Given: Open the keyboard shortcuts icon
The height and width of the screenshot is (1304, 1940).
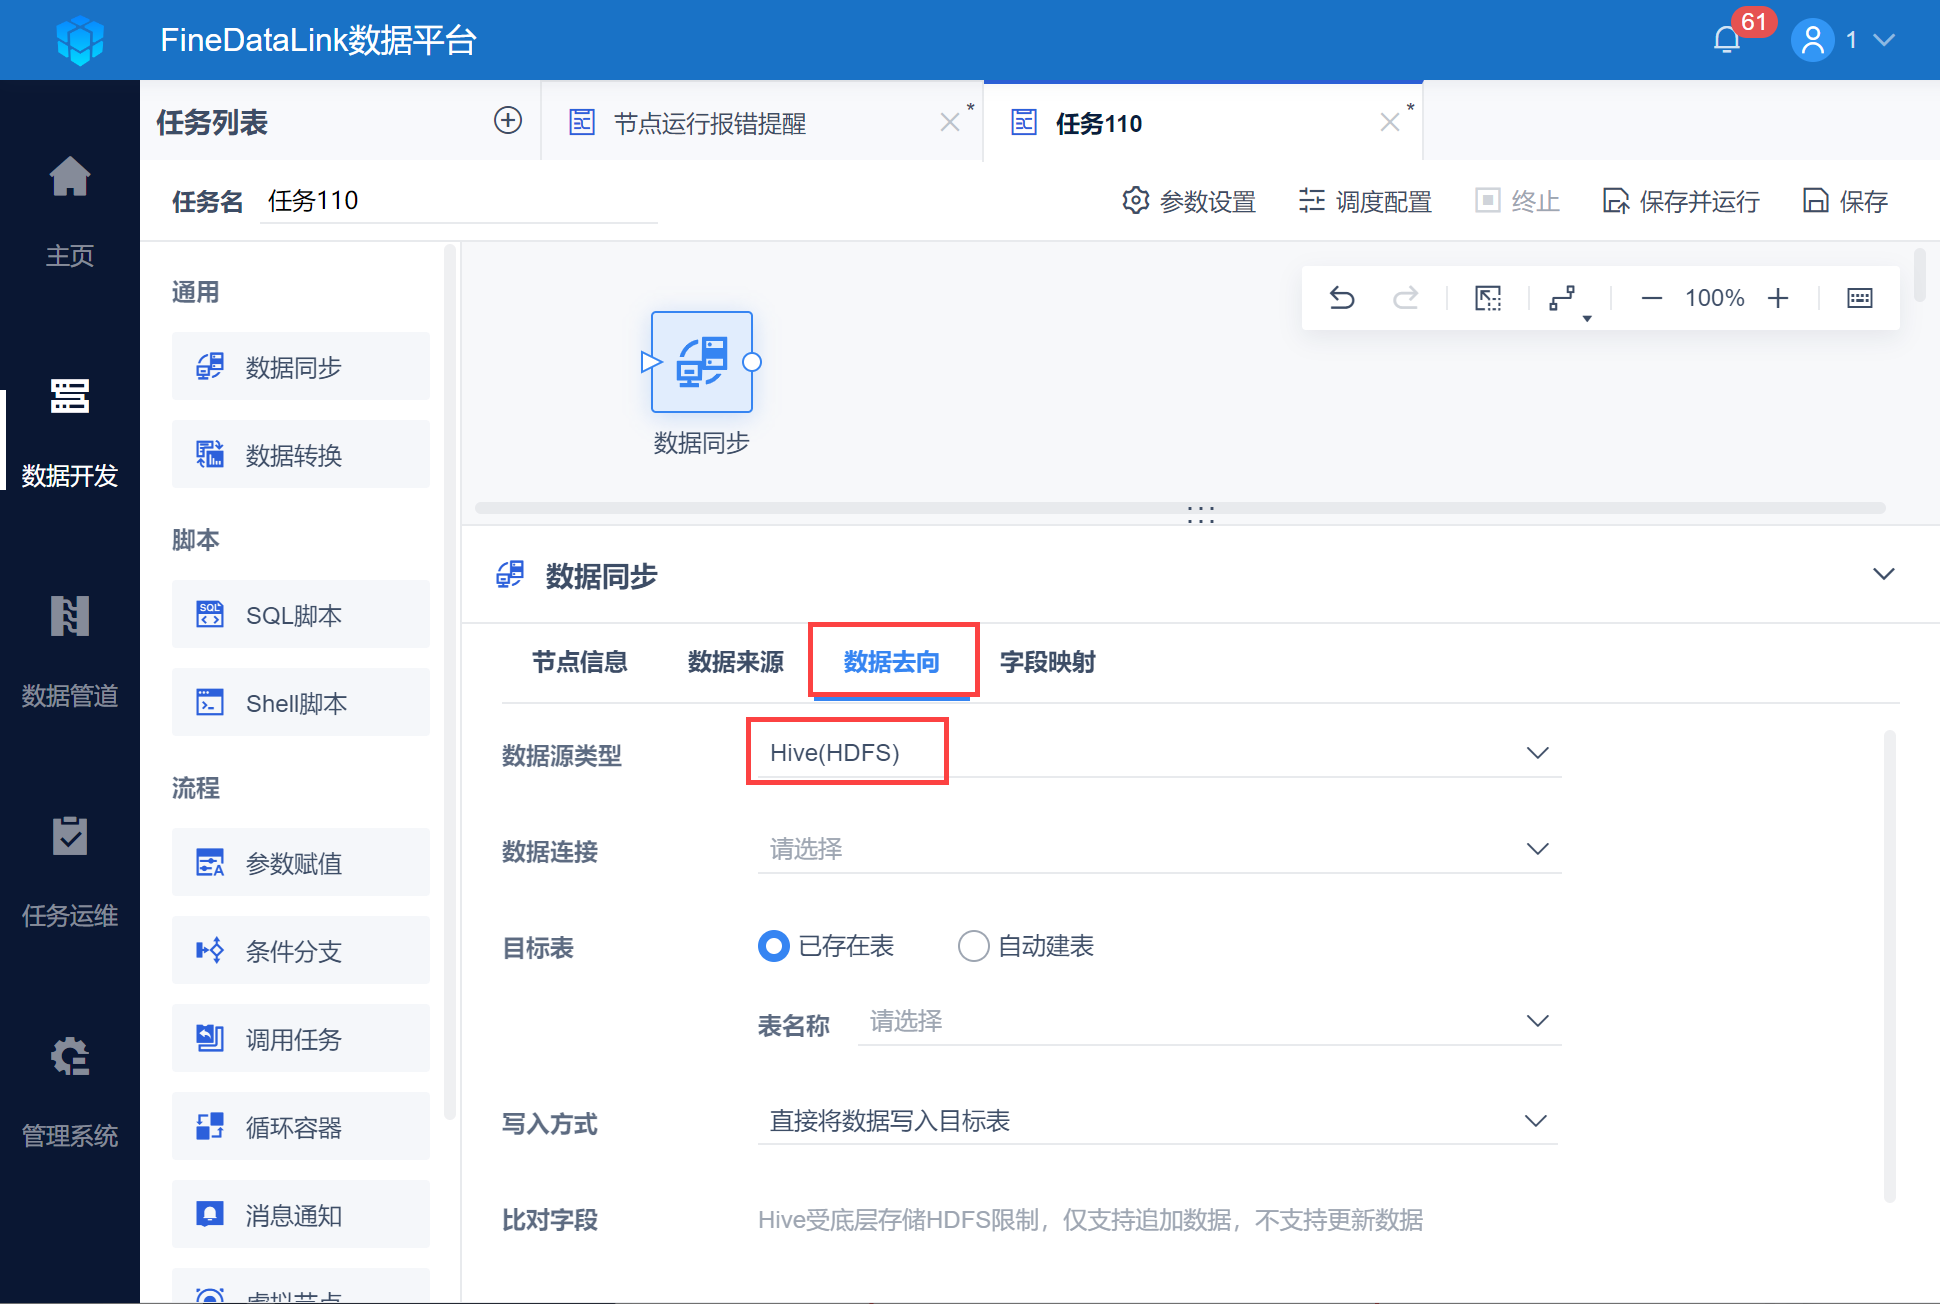Looking at the screenshot, I should click(x=1860, y=298).
